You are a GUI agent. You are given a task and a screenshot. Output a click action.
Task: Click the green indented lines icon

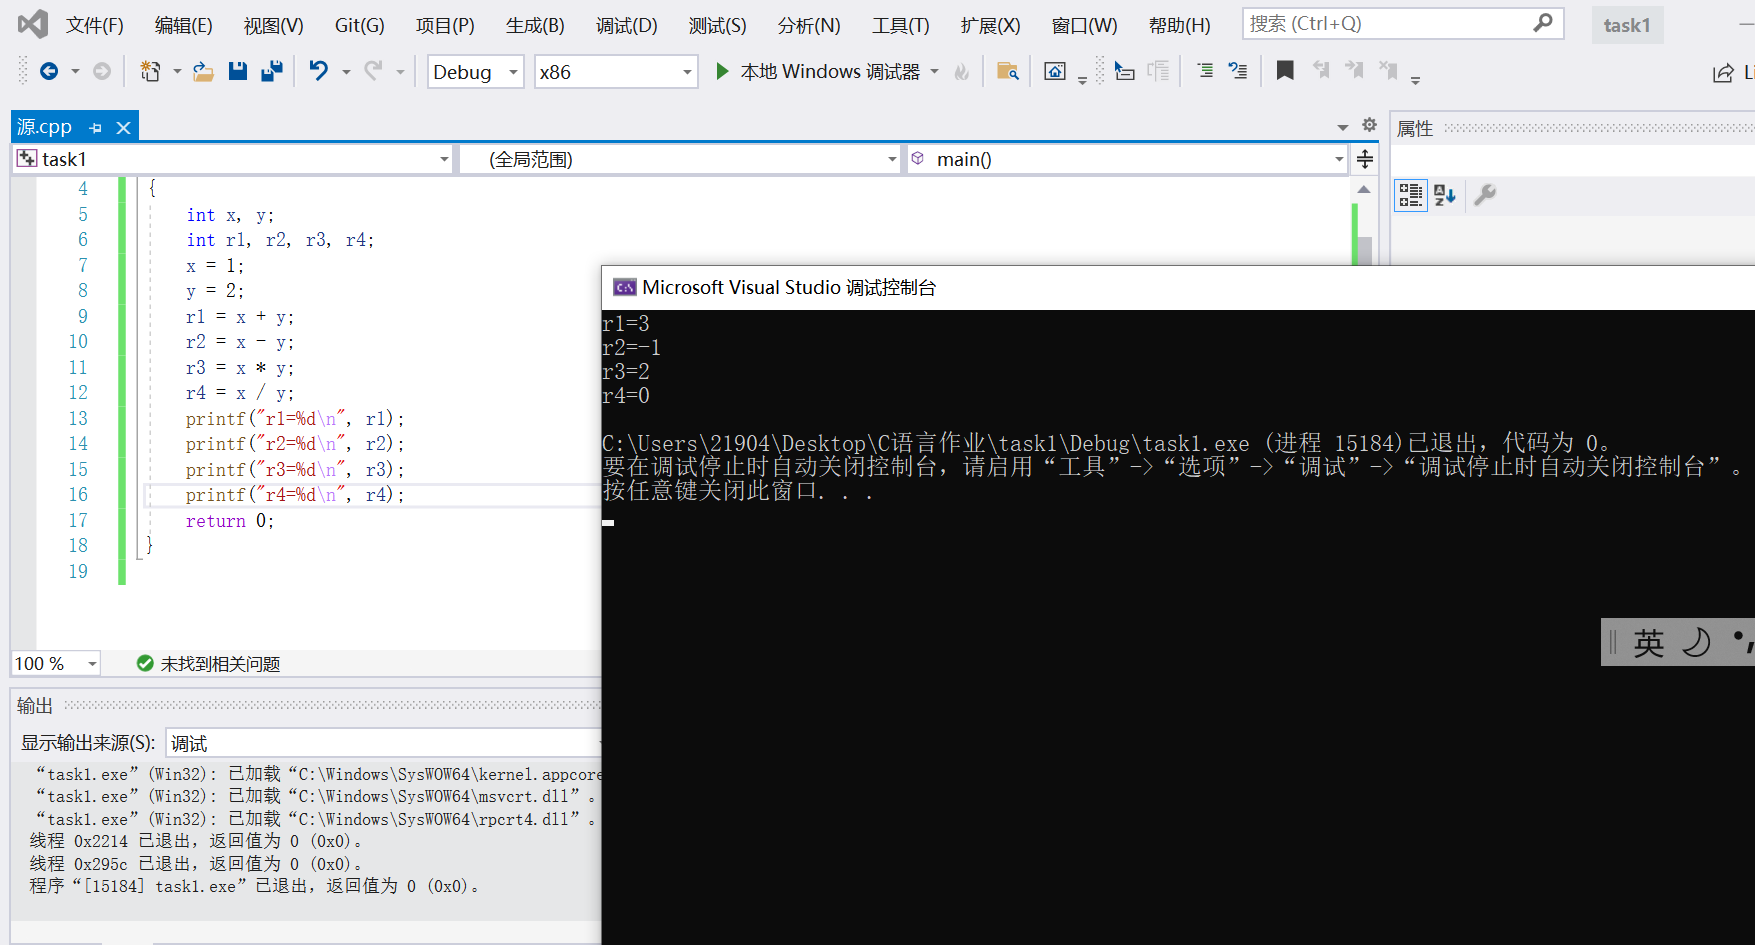pos(1205,71)
